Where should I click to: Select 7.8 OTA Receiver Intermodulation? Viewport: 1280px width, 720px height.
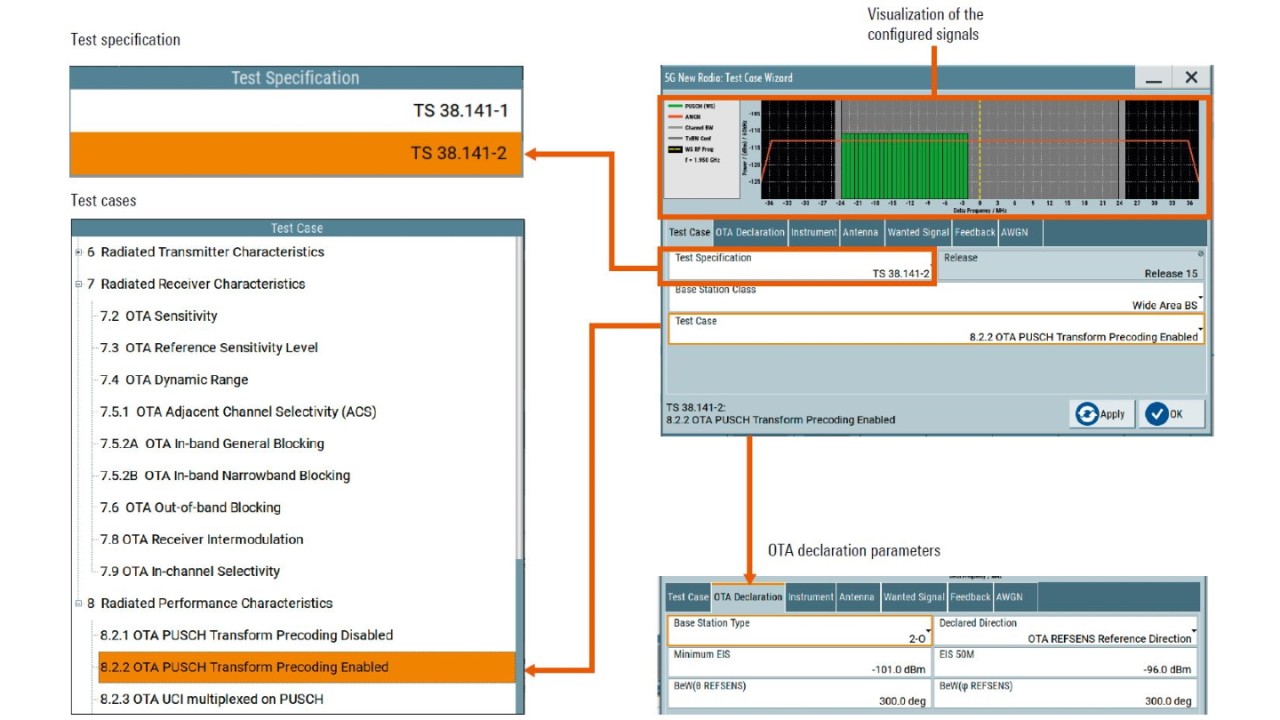201,539
